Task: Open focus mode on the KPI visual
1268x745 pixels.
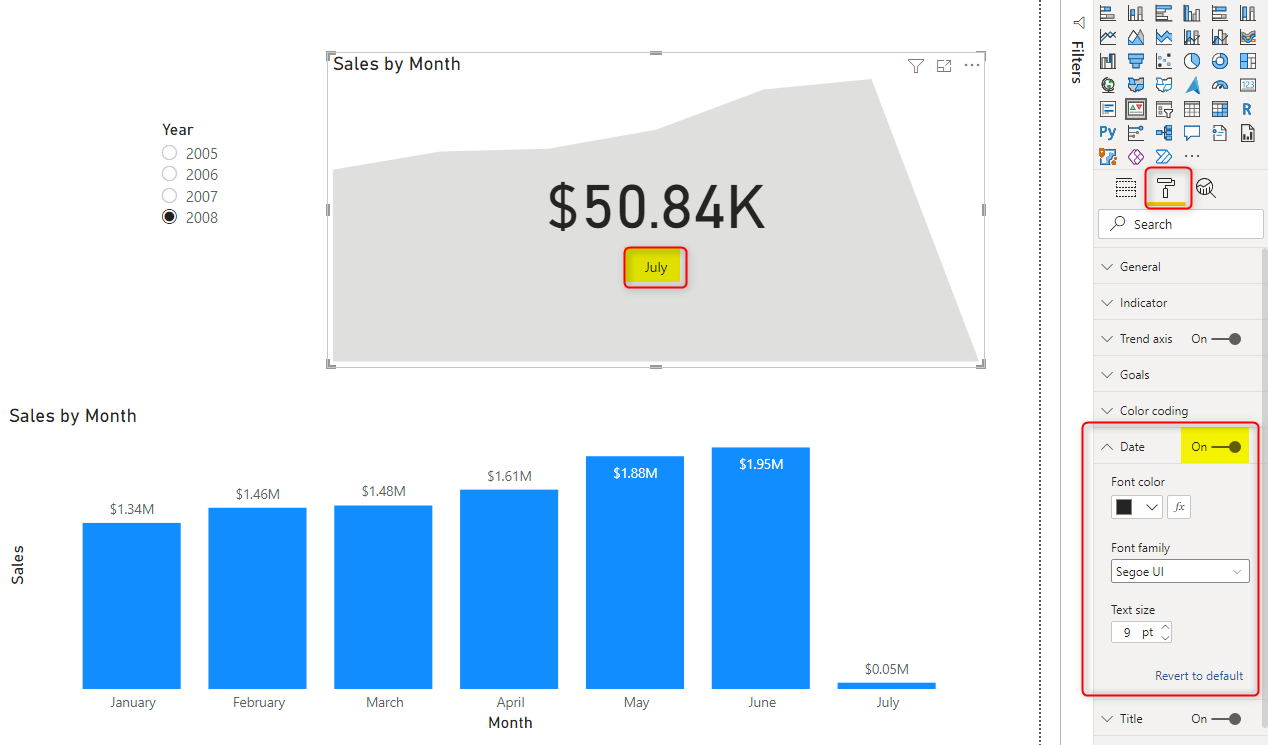Action: coord(944,65)
